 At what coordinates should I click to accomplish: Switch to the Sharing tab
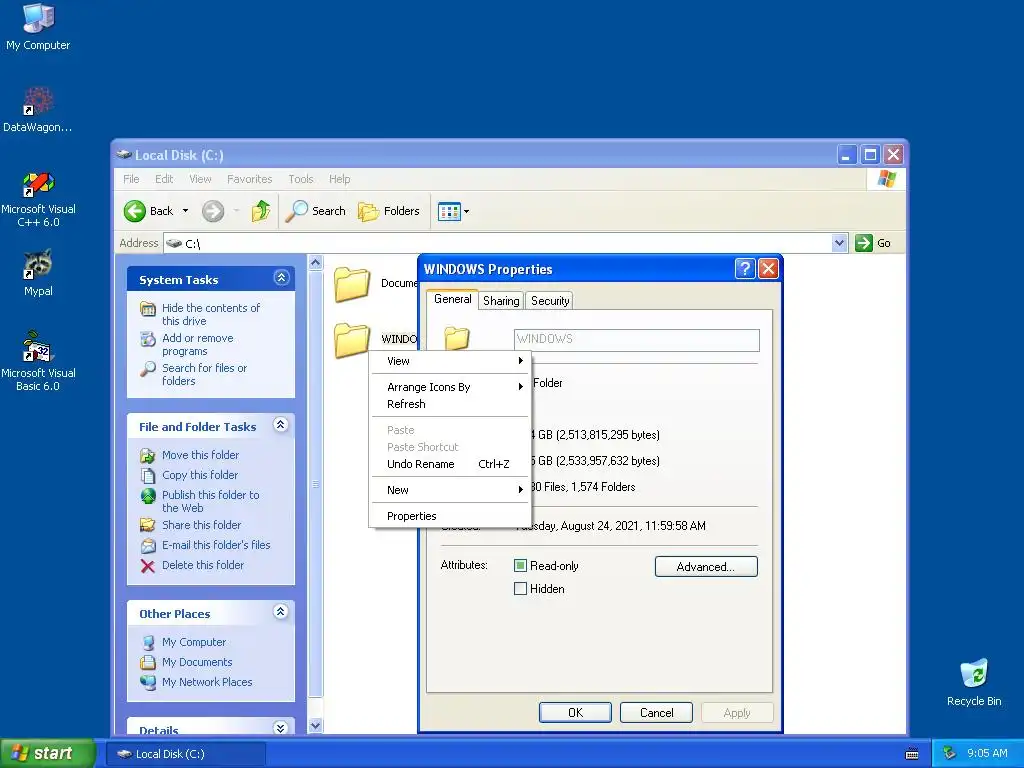tap(501, 301)
